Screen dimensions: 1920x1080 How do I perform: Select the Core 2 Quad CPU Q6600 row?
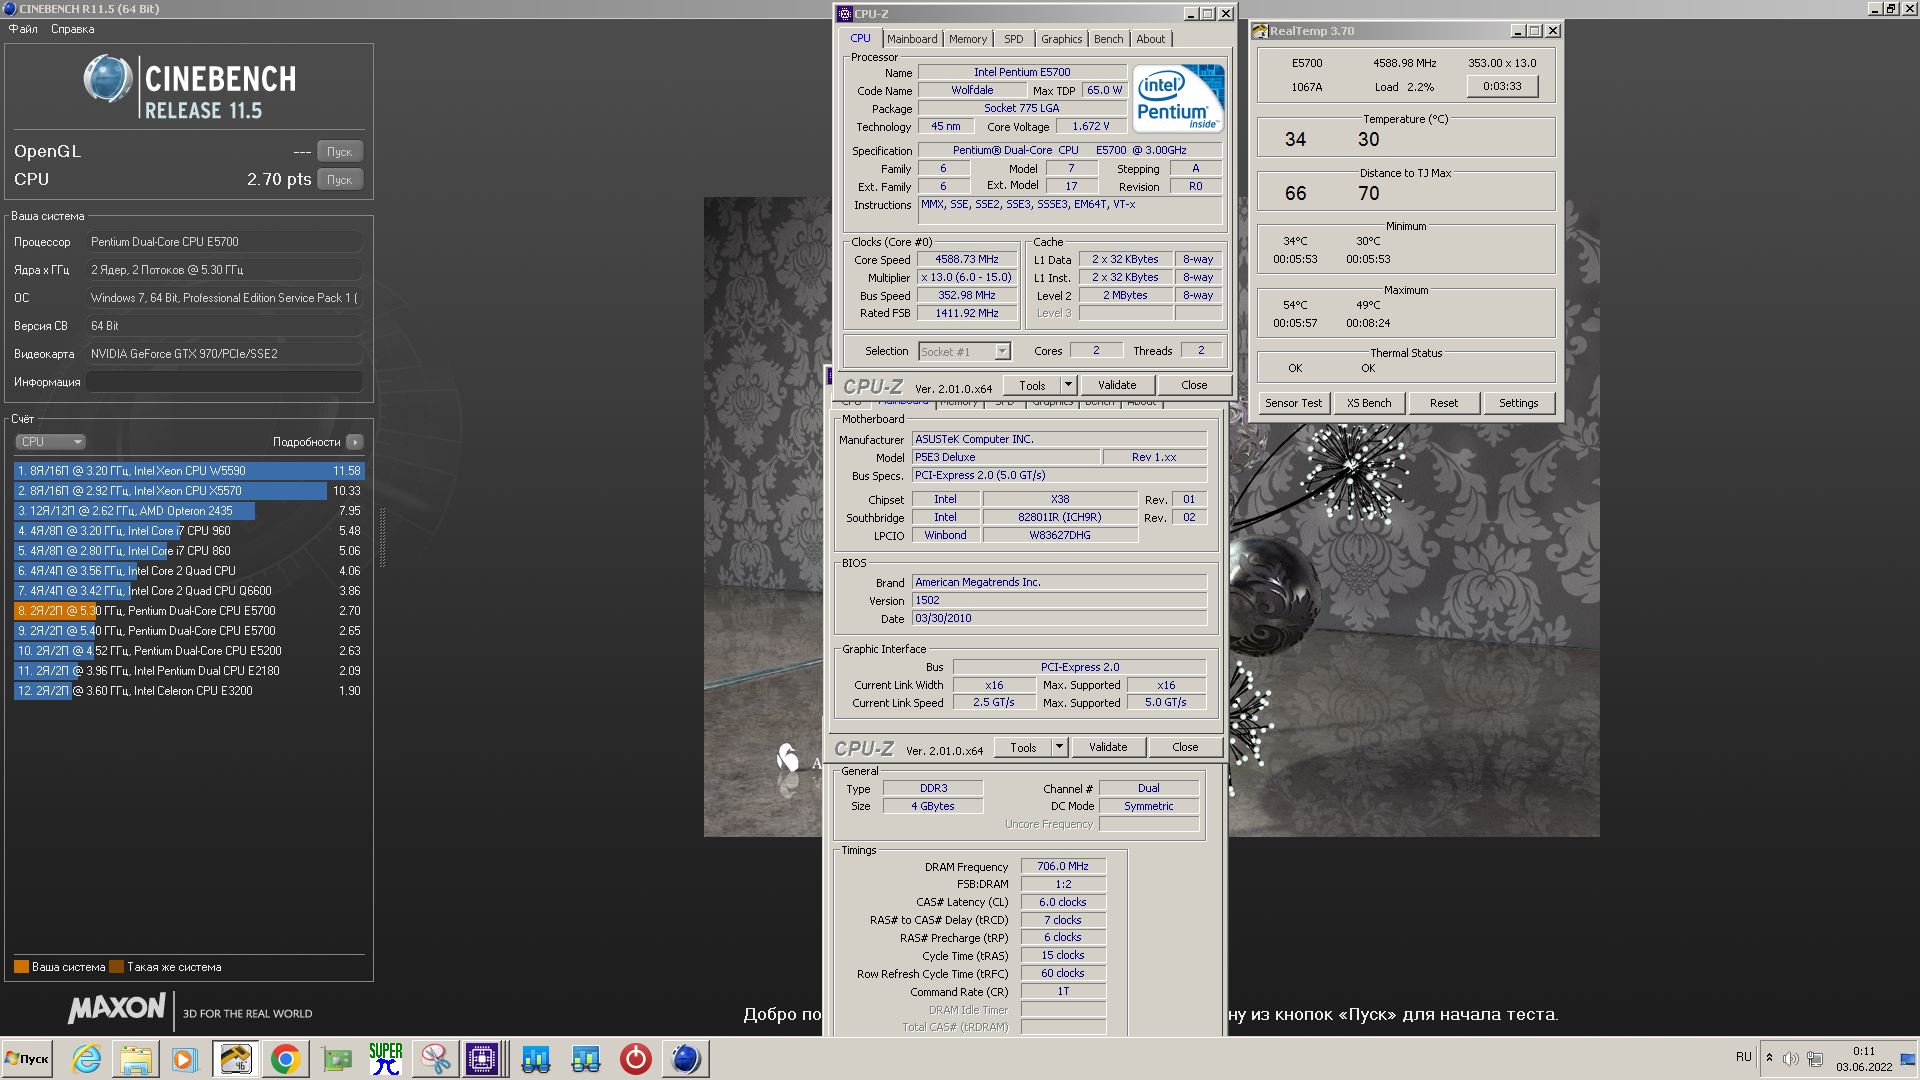point(189,591)
